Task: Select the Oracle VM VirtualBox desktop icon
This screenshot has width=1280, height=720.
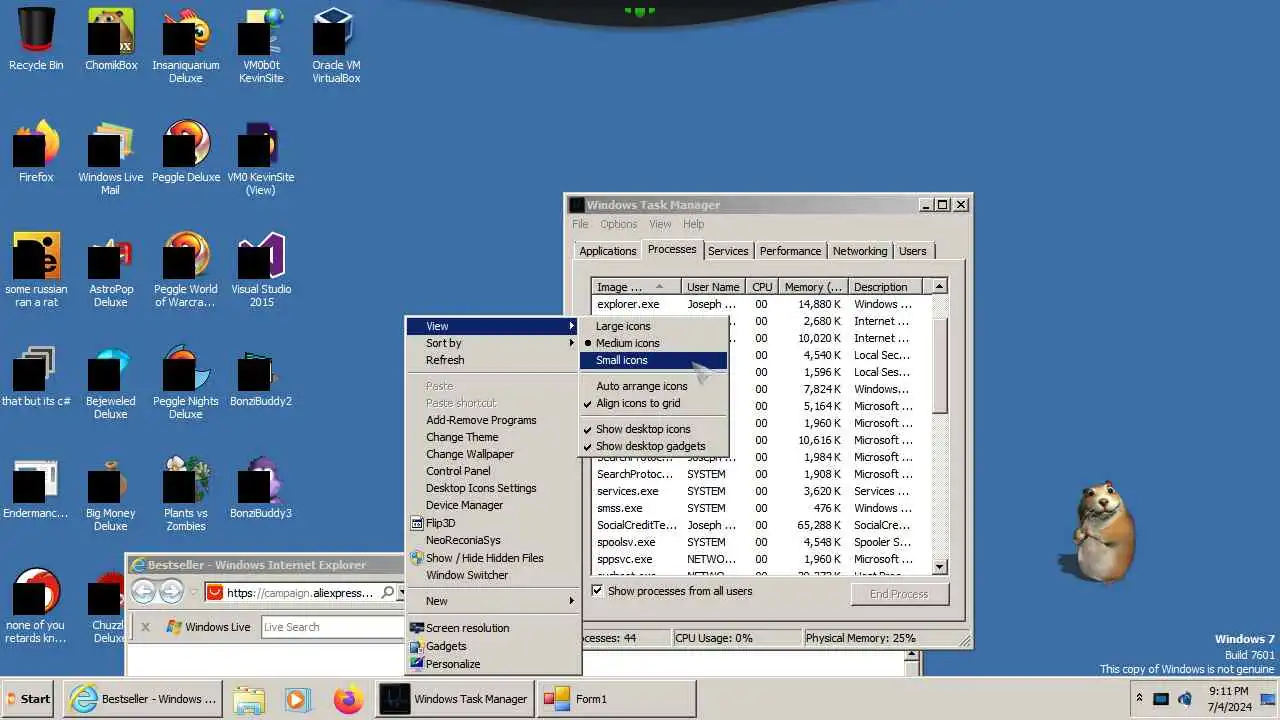Action: tap(336, 46)
